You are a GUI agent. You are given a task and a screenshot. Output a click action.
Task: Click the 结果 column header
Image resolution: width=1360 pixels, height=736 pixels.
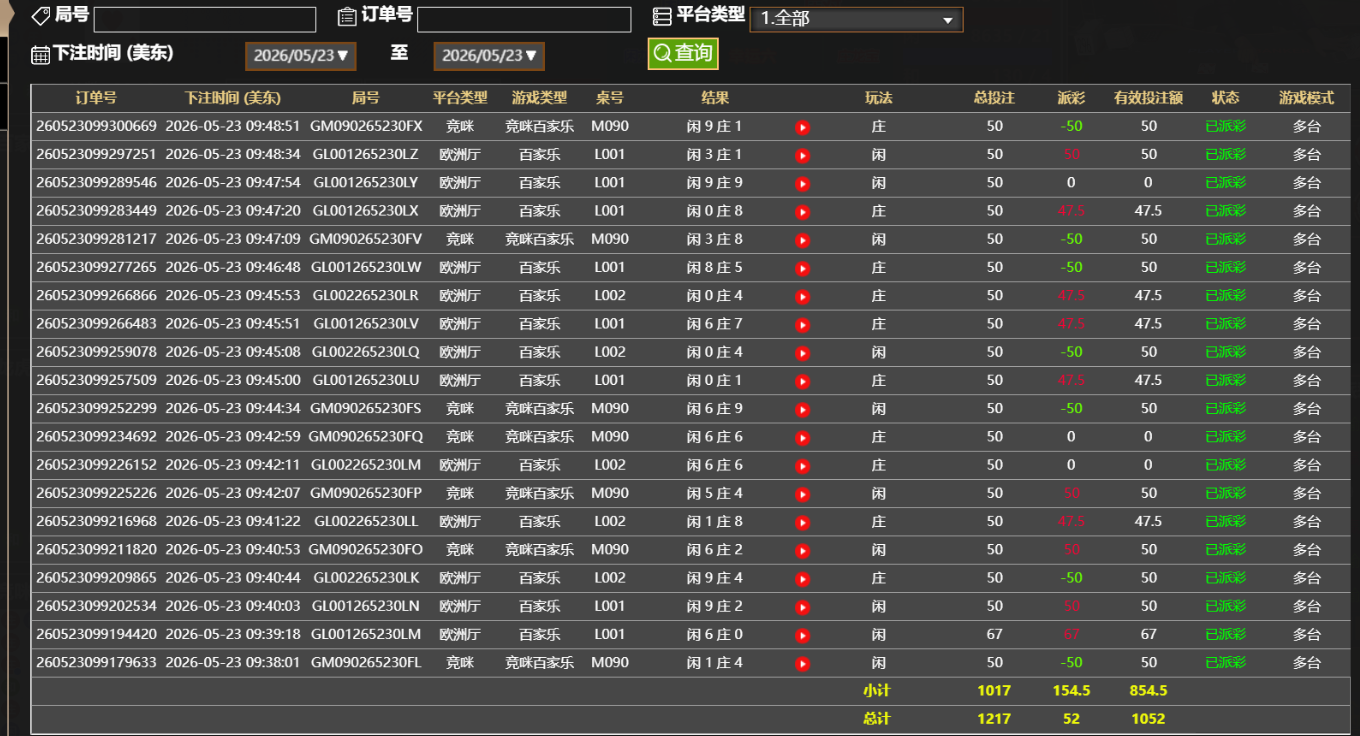pyautogui.click(x=715, y=98)
